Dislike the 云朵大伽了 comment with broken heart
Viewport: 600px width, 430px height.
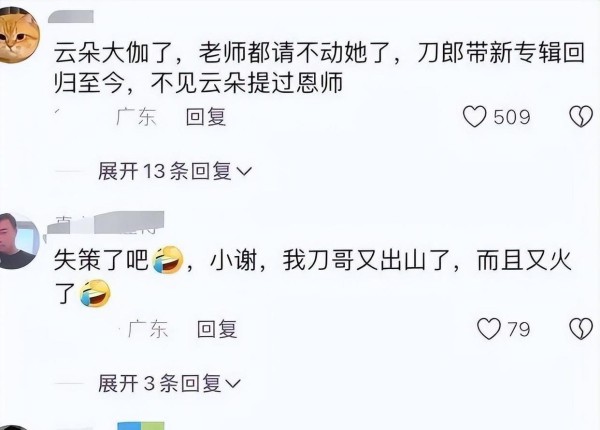pyautogui.click(x=581, y=116)
